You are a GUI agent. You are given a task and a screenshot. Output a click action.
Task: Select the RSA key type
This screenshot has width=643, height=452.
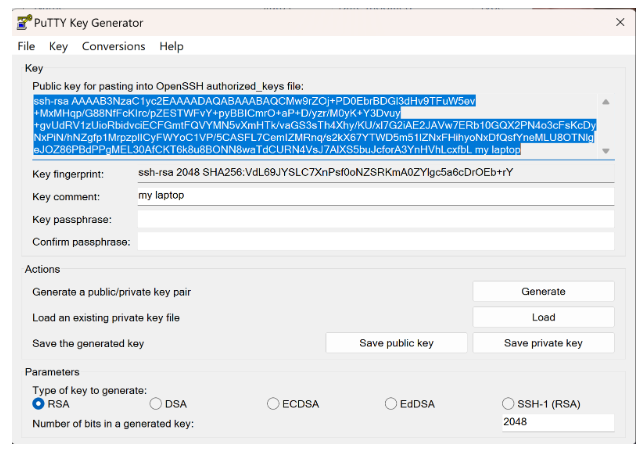(x=39, y=404)
